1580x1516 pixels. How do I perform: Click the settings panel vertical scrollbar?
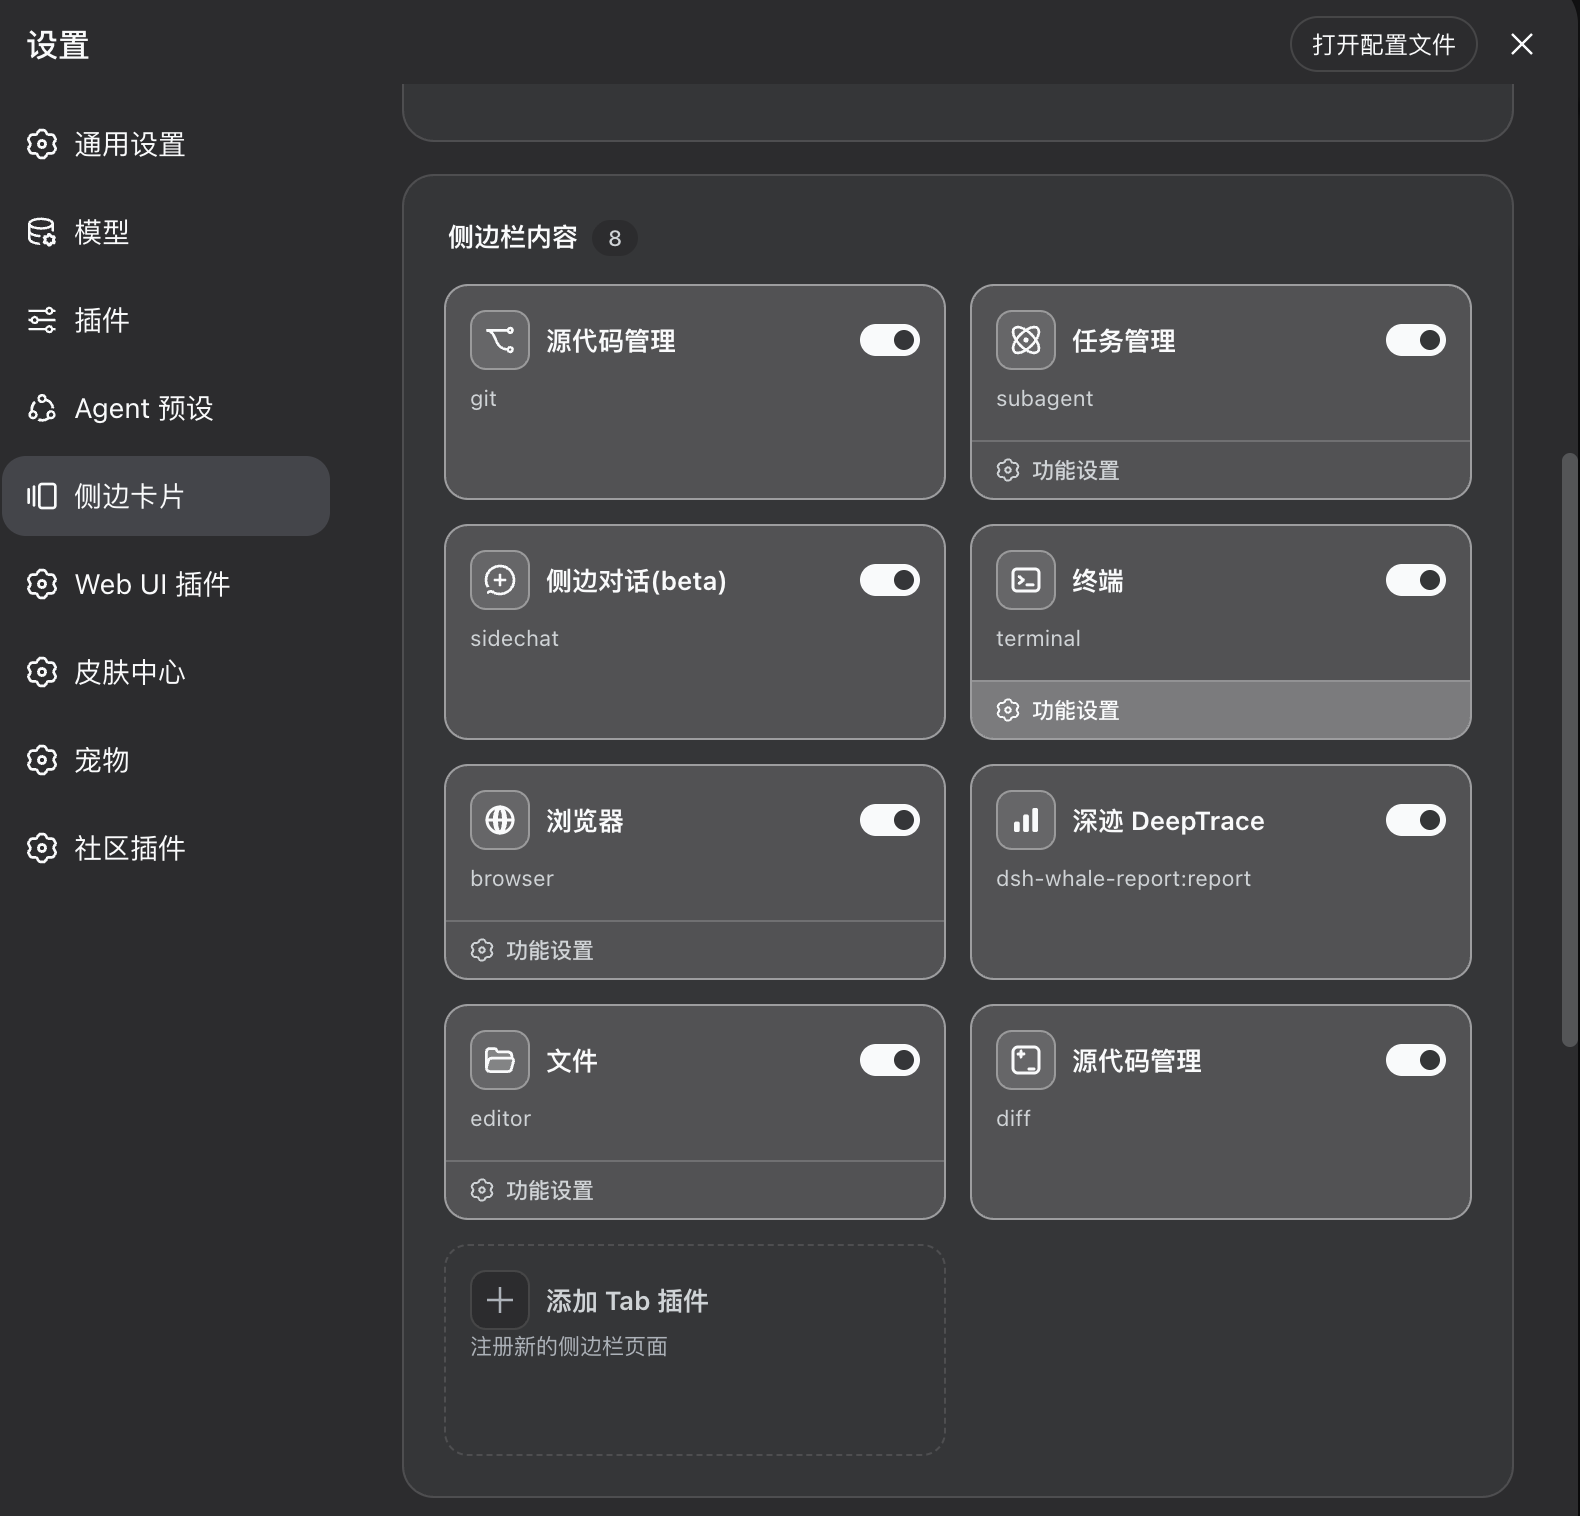[x=1569, y=750]
